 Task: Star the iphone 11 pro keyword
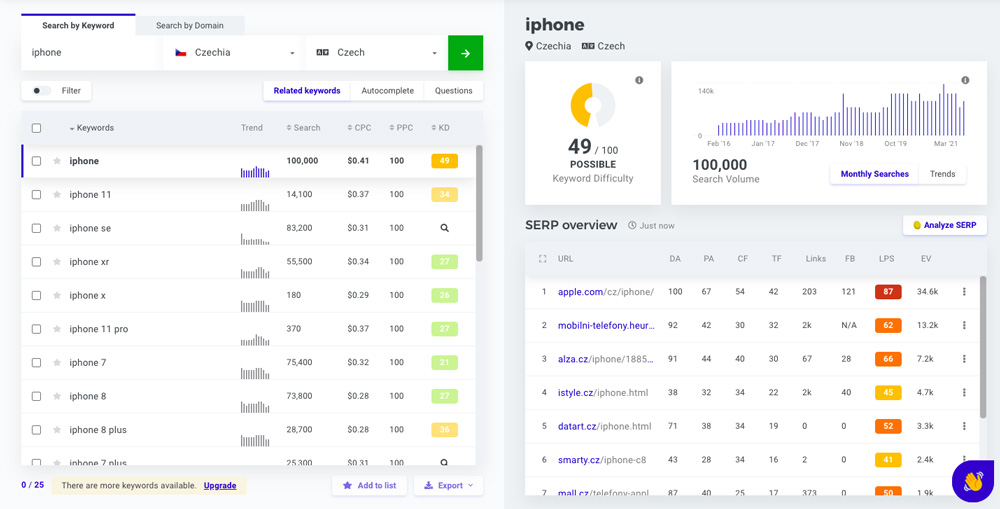(x=57, y=329)
